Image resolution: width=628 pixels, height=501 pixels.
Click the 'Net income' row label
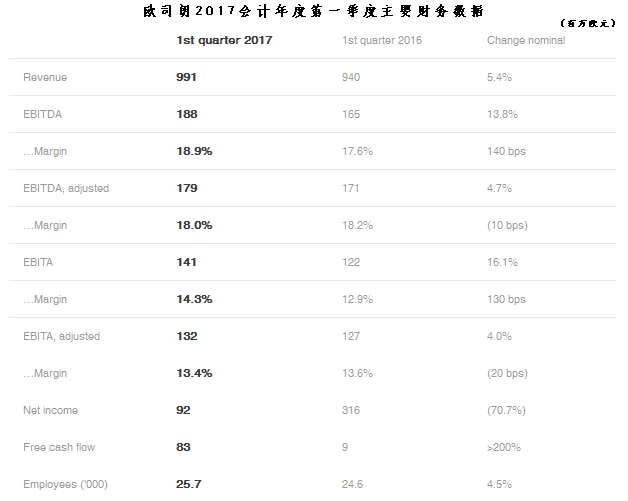tap(50, 410)
